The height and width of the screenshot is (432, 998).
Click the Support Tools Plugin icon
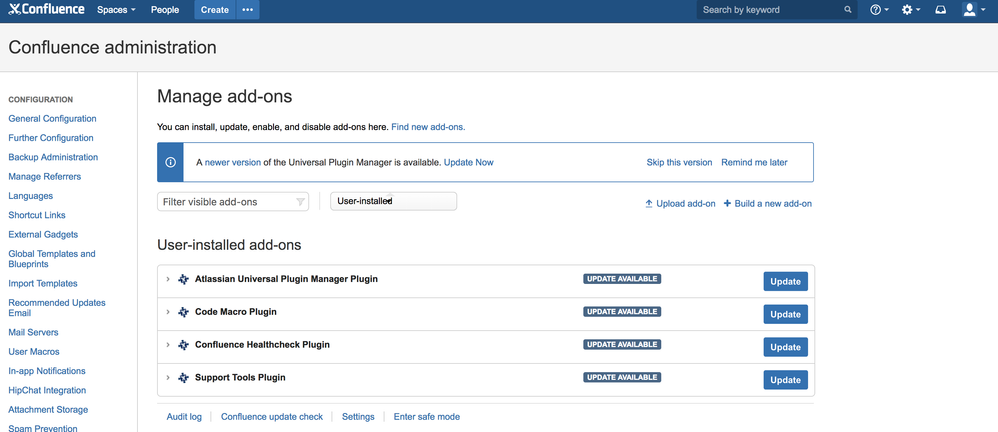point(183,378)
